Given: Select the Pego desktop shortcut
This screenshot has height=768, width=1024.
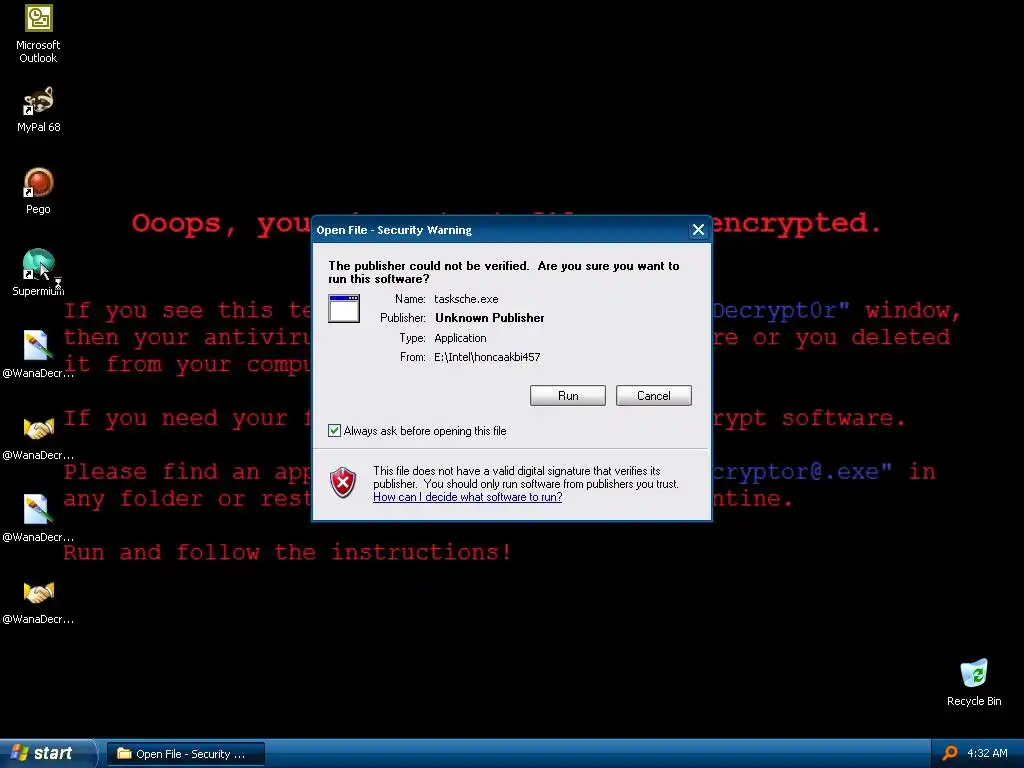Looking at the screenshot, I should 38,191.
